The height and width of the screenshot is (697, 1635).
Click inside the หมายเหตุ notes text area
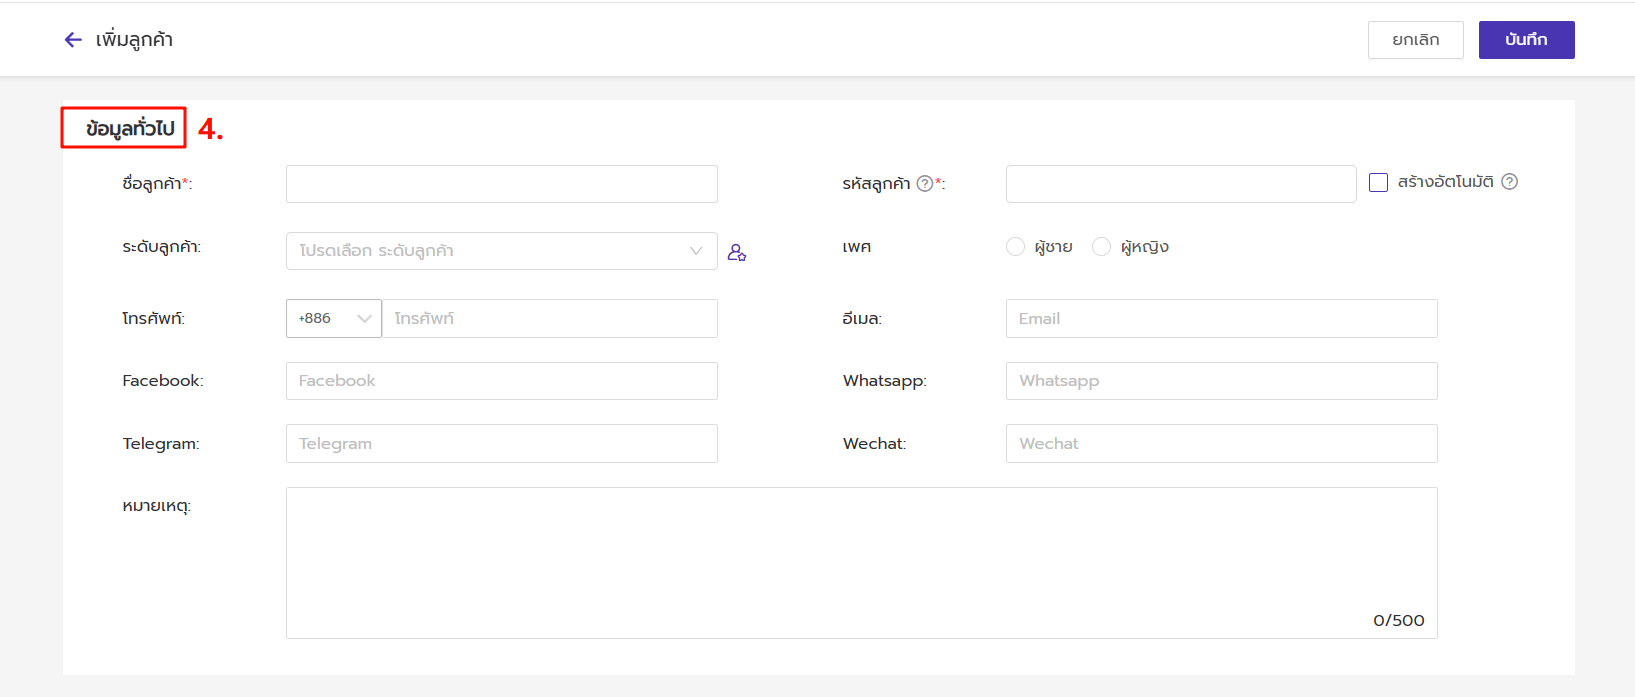[861, 562]
